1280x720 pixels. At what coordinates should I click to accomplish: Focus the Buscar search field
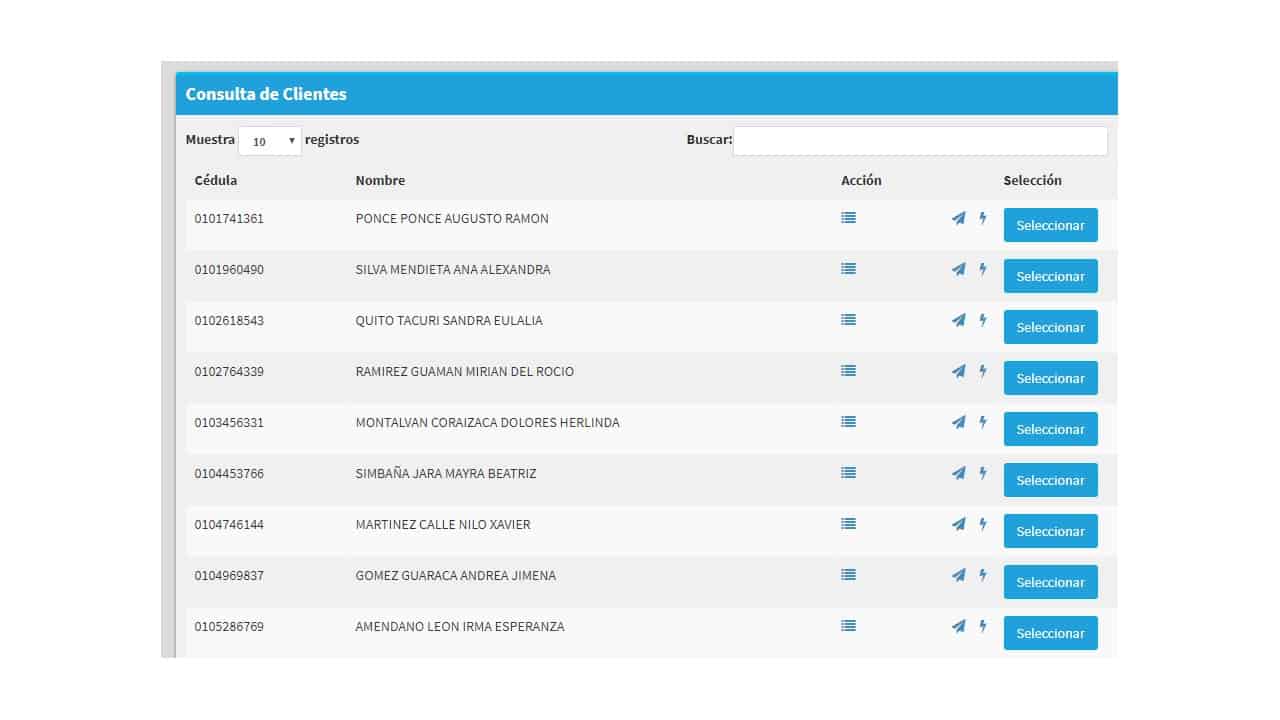click(x=920, y=141)
